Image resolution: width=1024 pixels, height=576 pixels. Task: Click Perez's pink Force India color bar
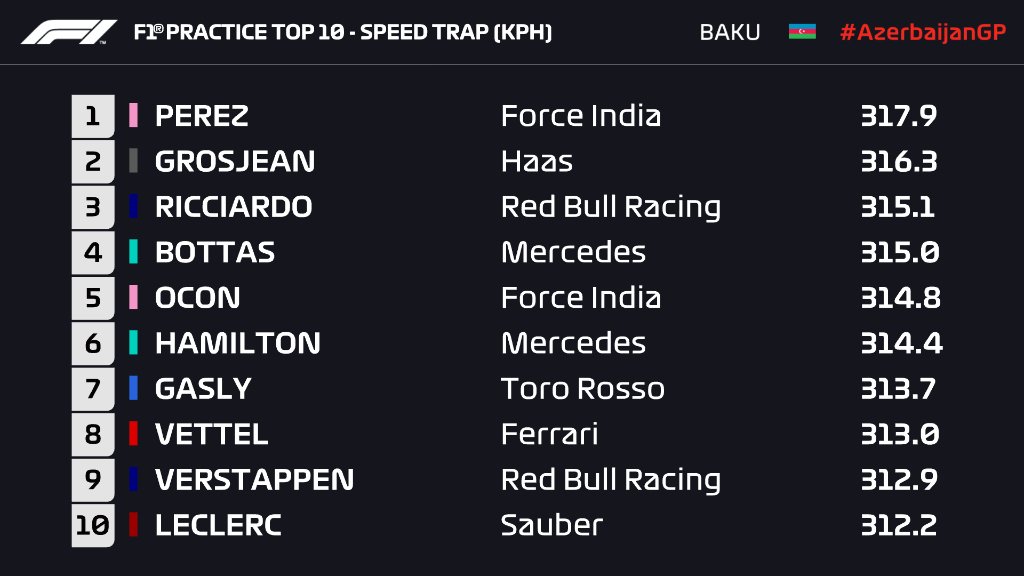point(133,116)
